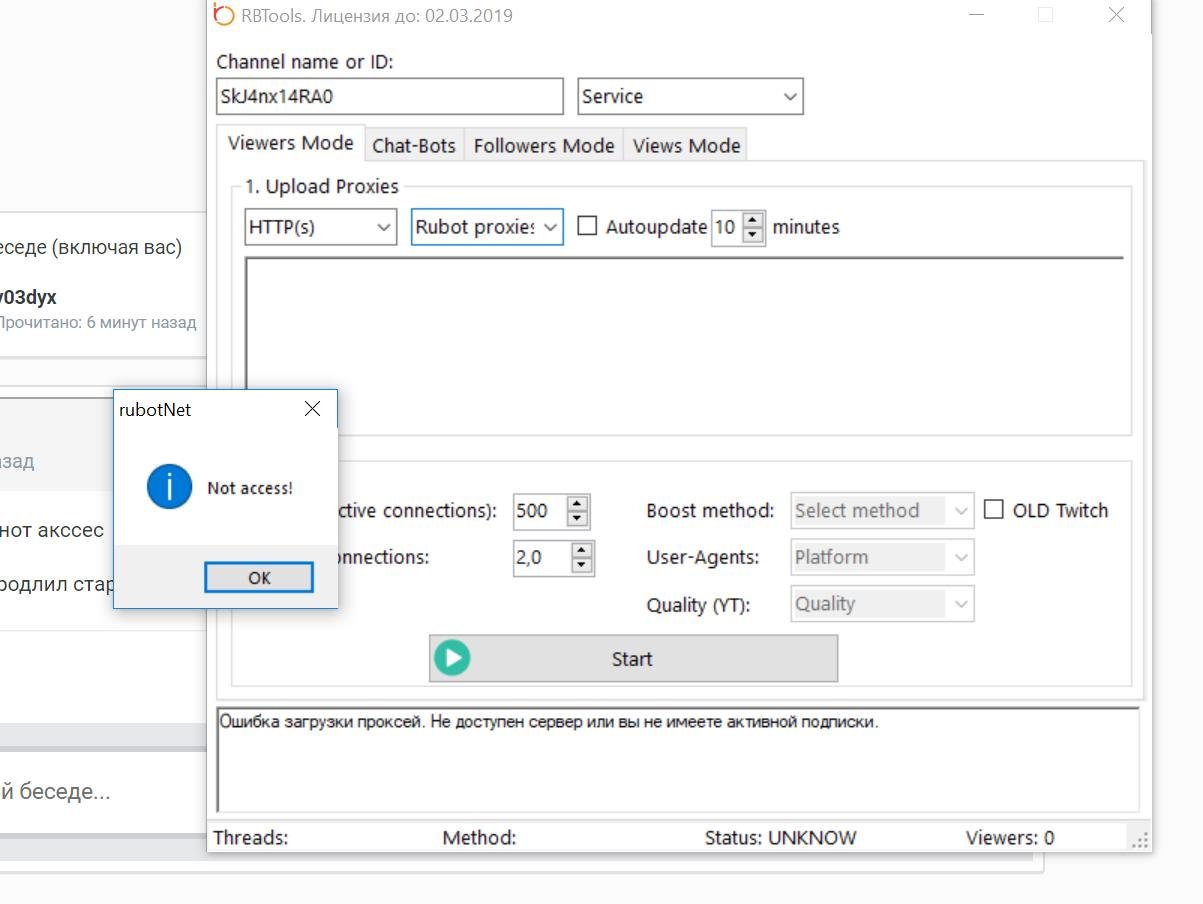Decrease the 2,0 connections value
The width and height of the screenshot is (1203, 904).
click(x=581, y=566)
